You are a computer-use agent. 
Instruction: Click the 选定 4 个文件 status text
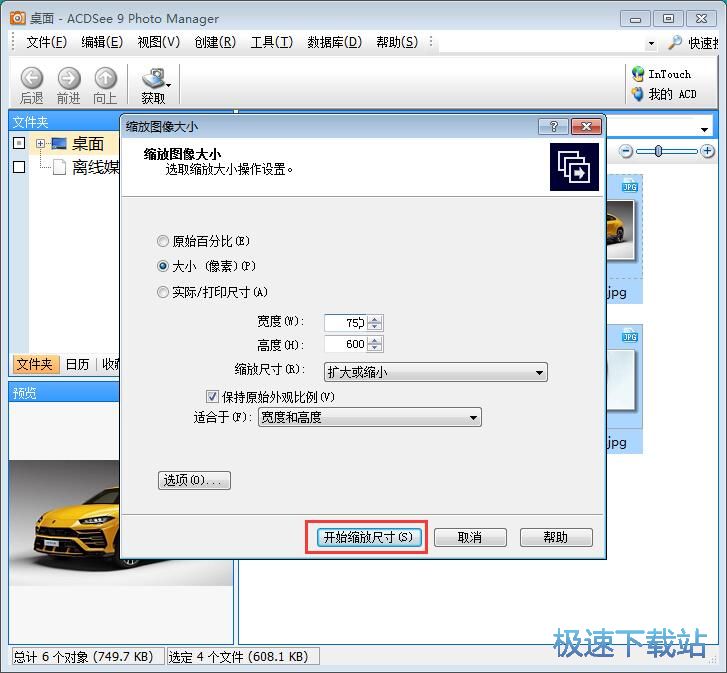tap(238, 657)
